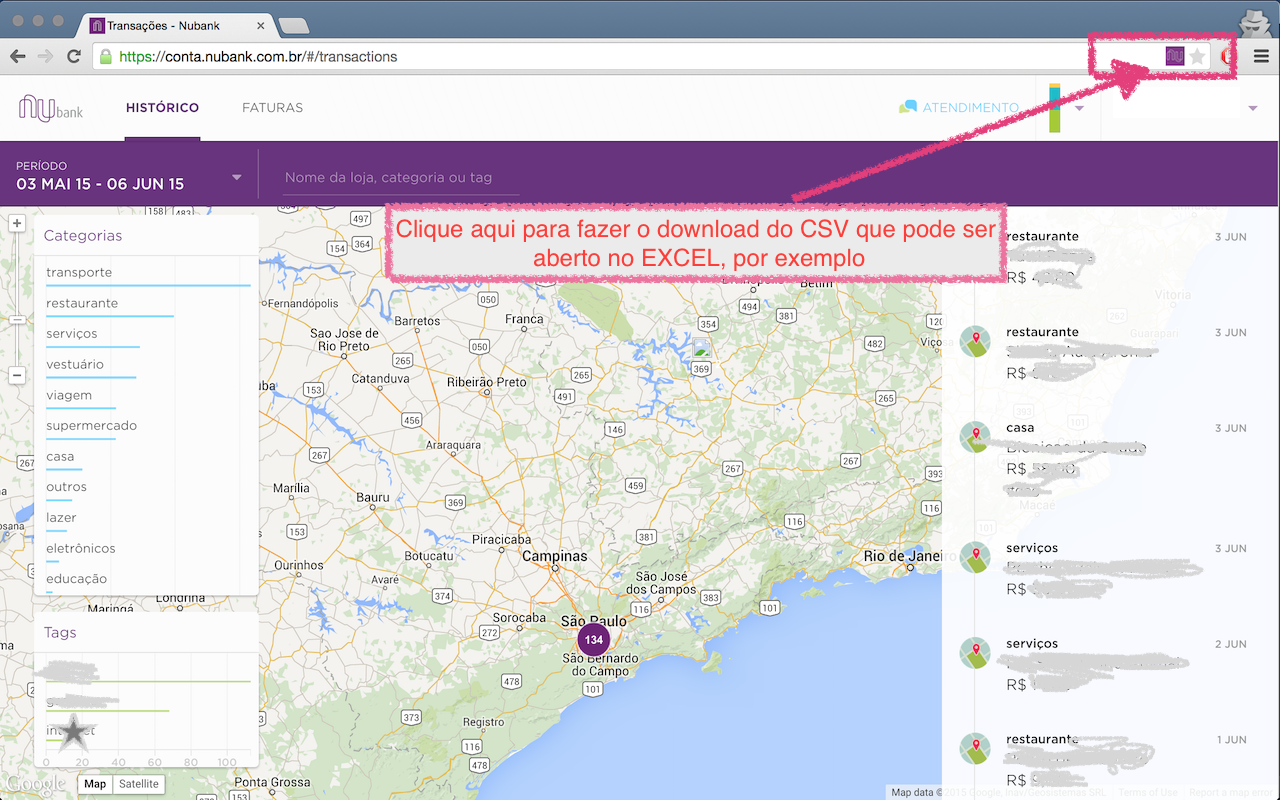
Task: Click the Nubank CSV extension icon
Action: click(x=1175, y=57)
